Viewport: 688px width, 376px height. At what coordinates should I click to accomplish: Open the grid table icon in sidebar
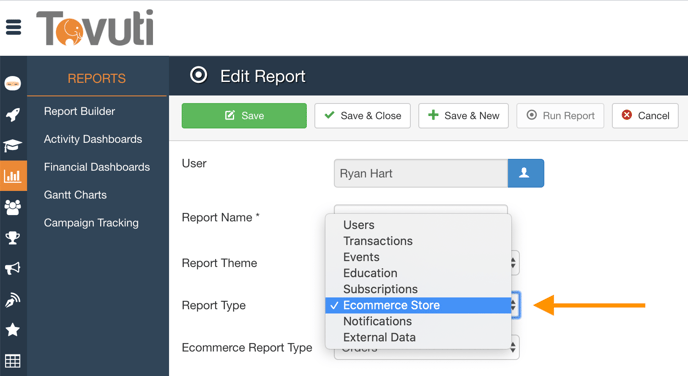13,361
